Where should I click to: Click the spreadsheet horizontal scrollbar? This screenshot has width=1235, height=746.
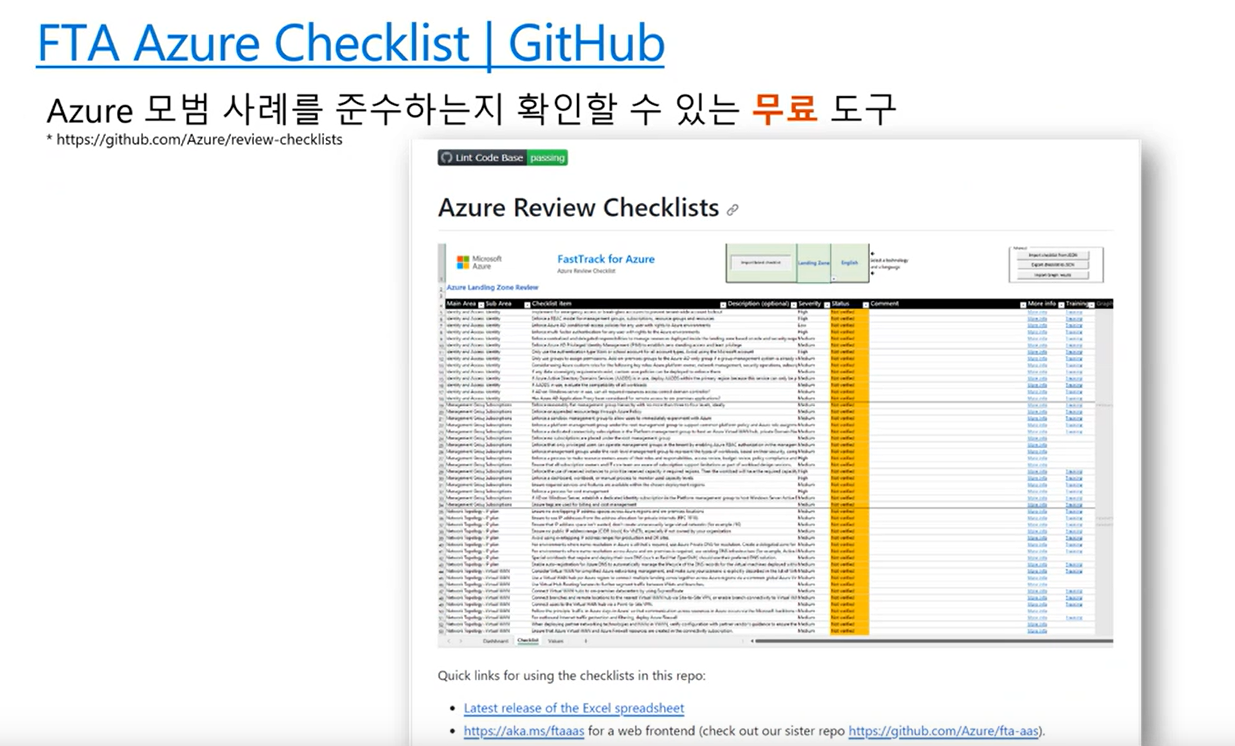(x=933, y=641)
